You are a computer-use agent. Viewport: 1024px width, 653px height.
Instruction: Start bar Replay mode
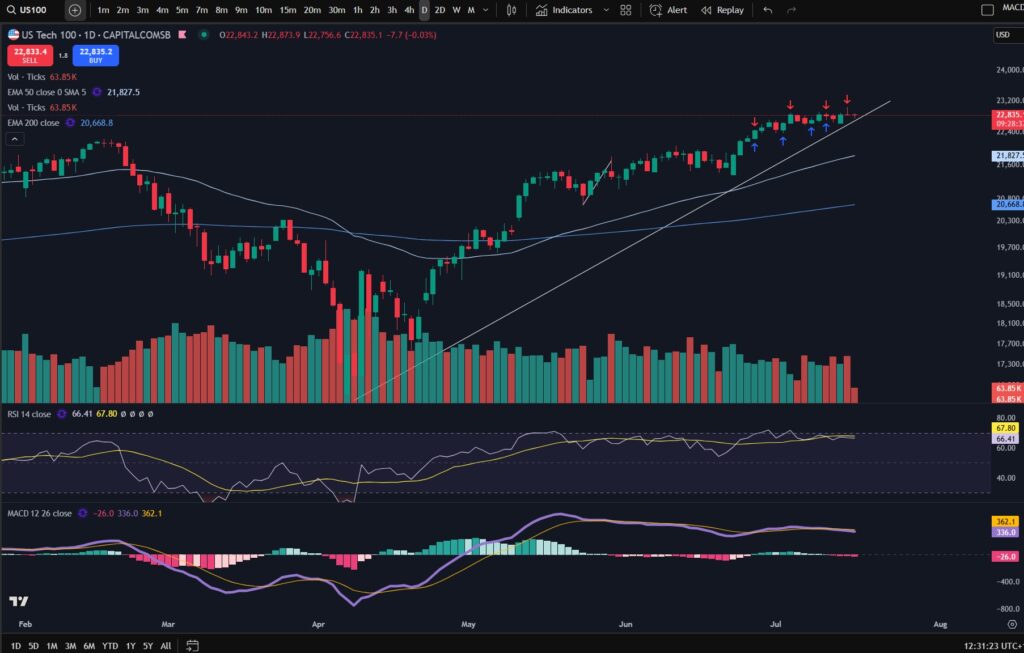pos(722,10)
